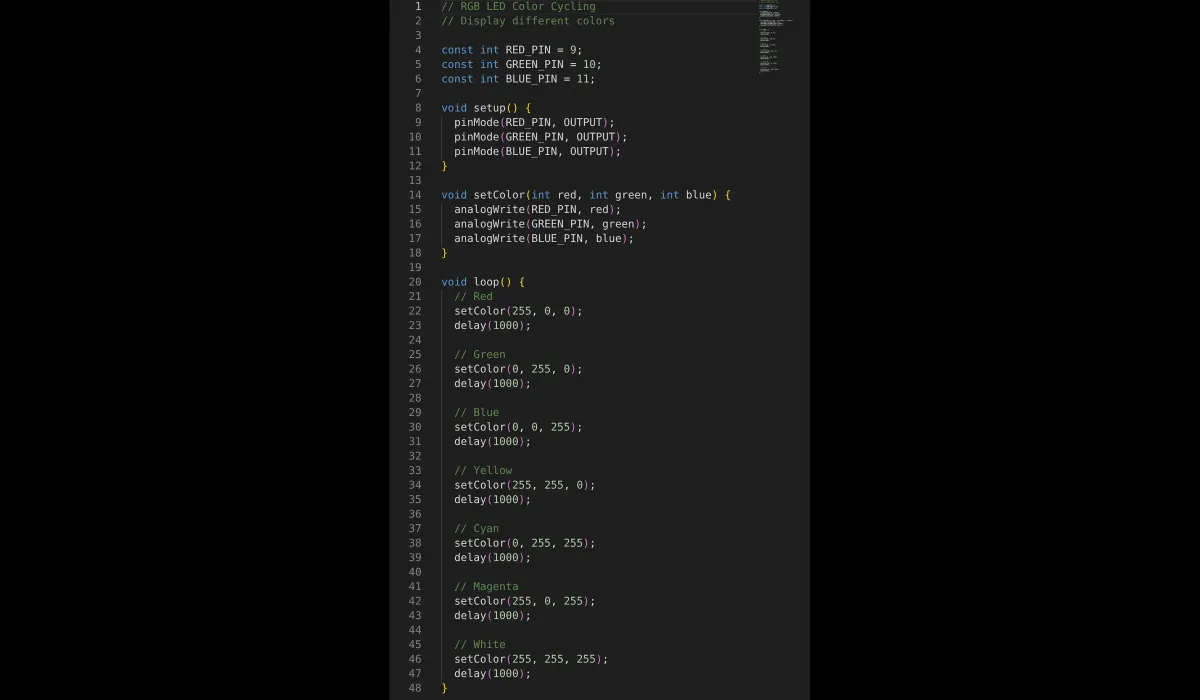Image resolution: width=1200 pixels, height=700 pixels.
Task: Click line number 48 in the gutter
Action: (415, 688)
